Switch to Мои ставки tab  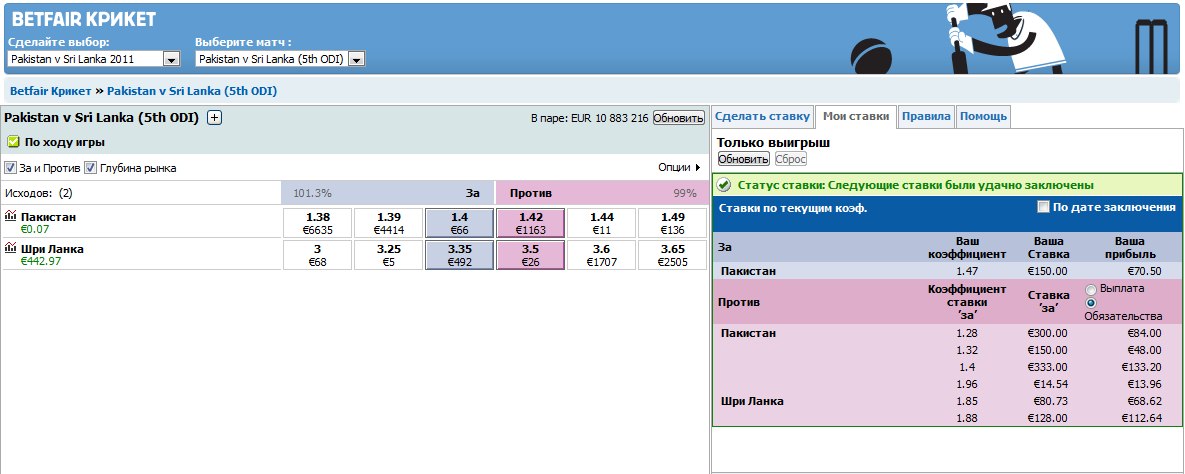pyautogui.click(x=855, y=116)
